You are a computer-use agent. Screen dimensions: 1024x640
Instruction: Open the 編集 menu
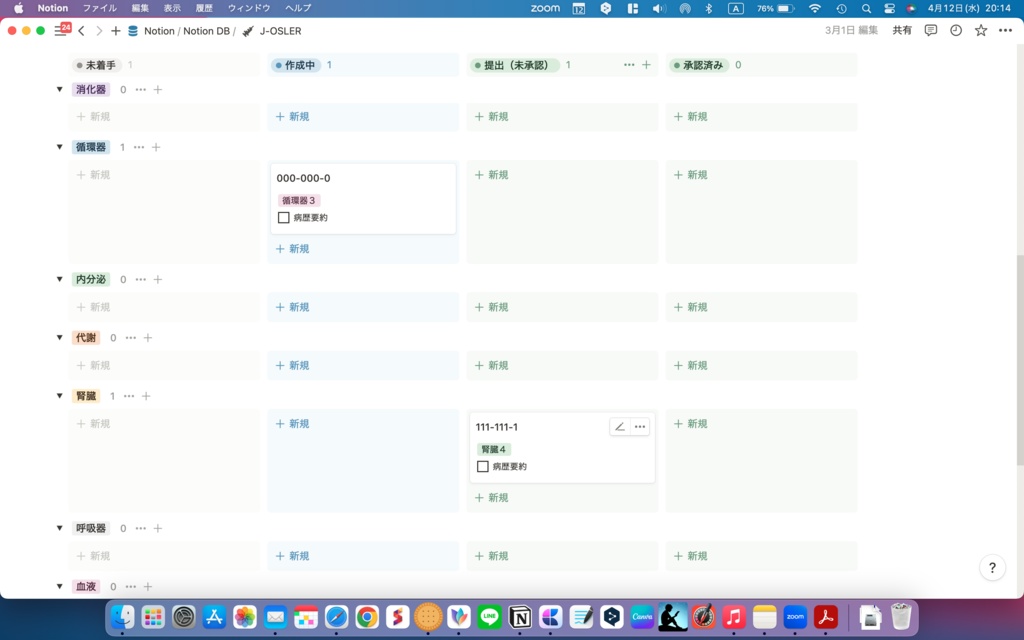point(140,8)
